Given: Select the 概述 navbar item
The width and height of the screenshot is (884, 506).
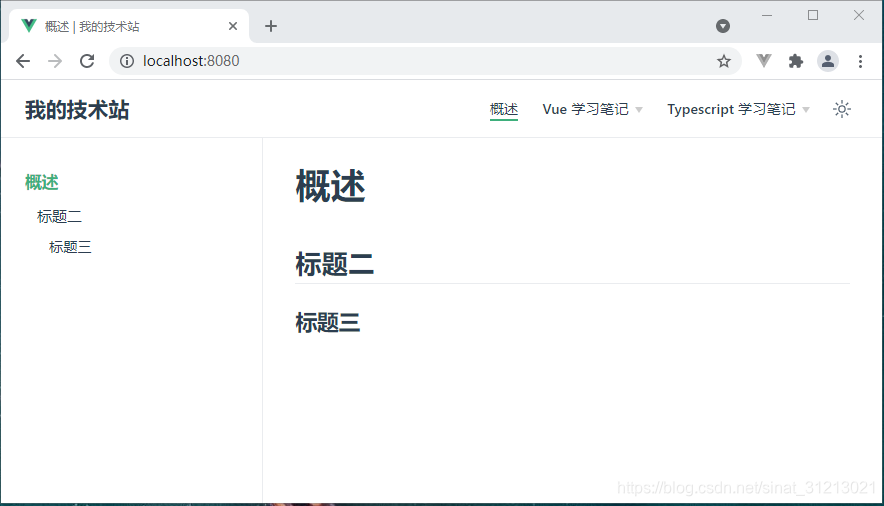Looking at the screenshot, I should pos(503,109).
